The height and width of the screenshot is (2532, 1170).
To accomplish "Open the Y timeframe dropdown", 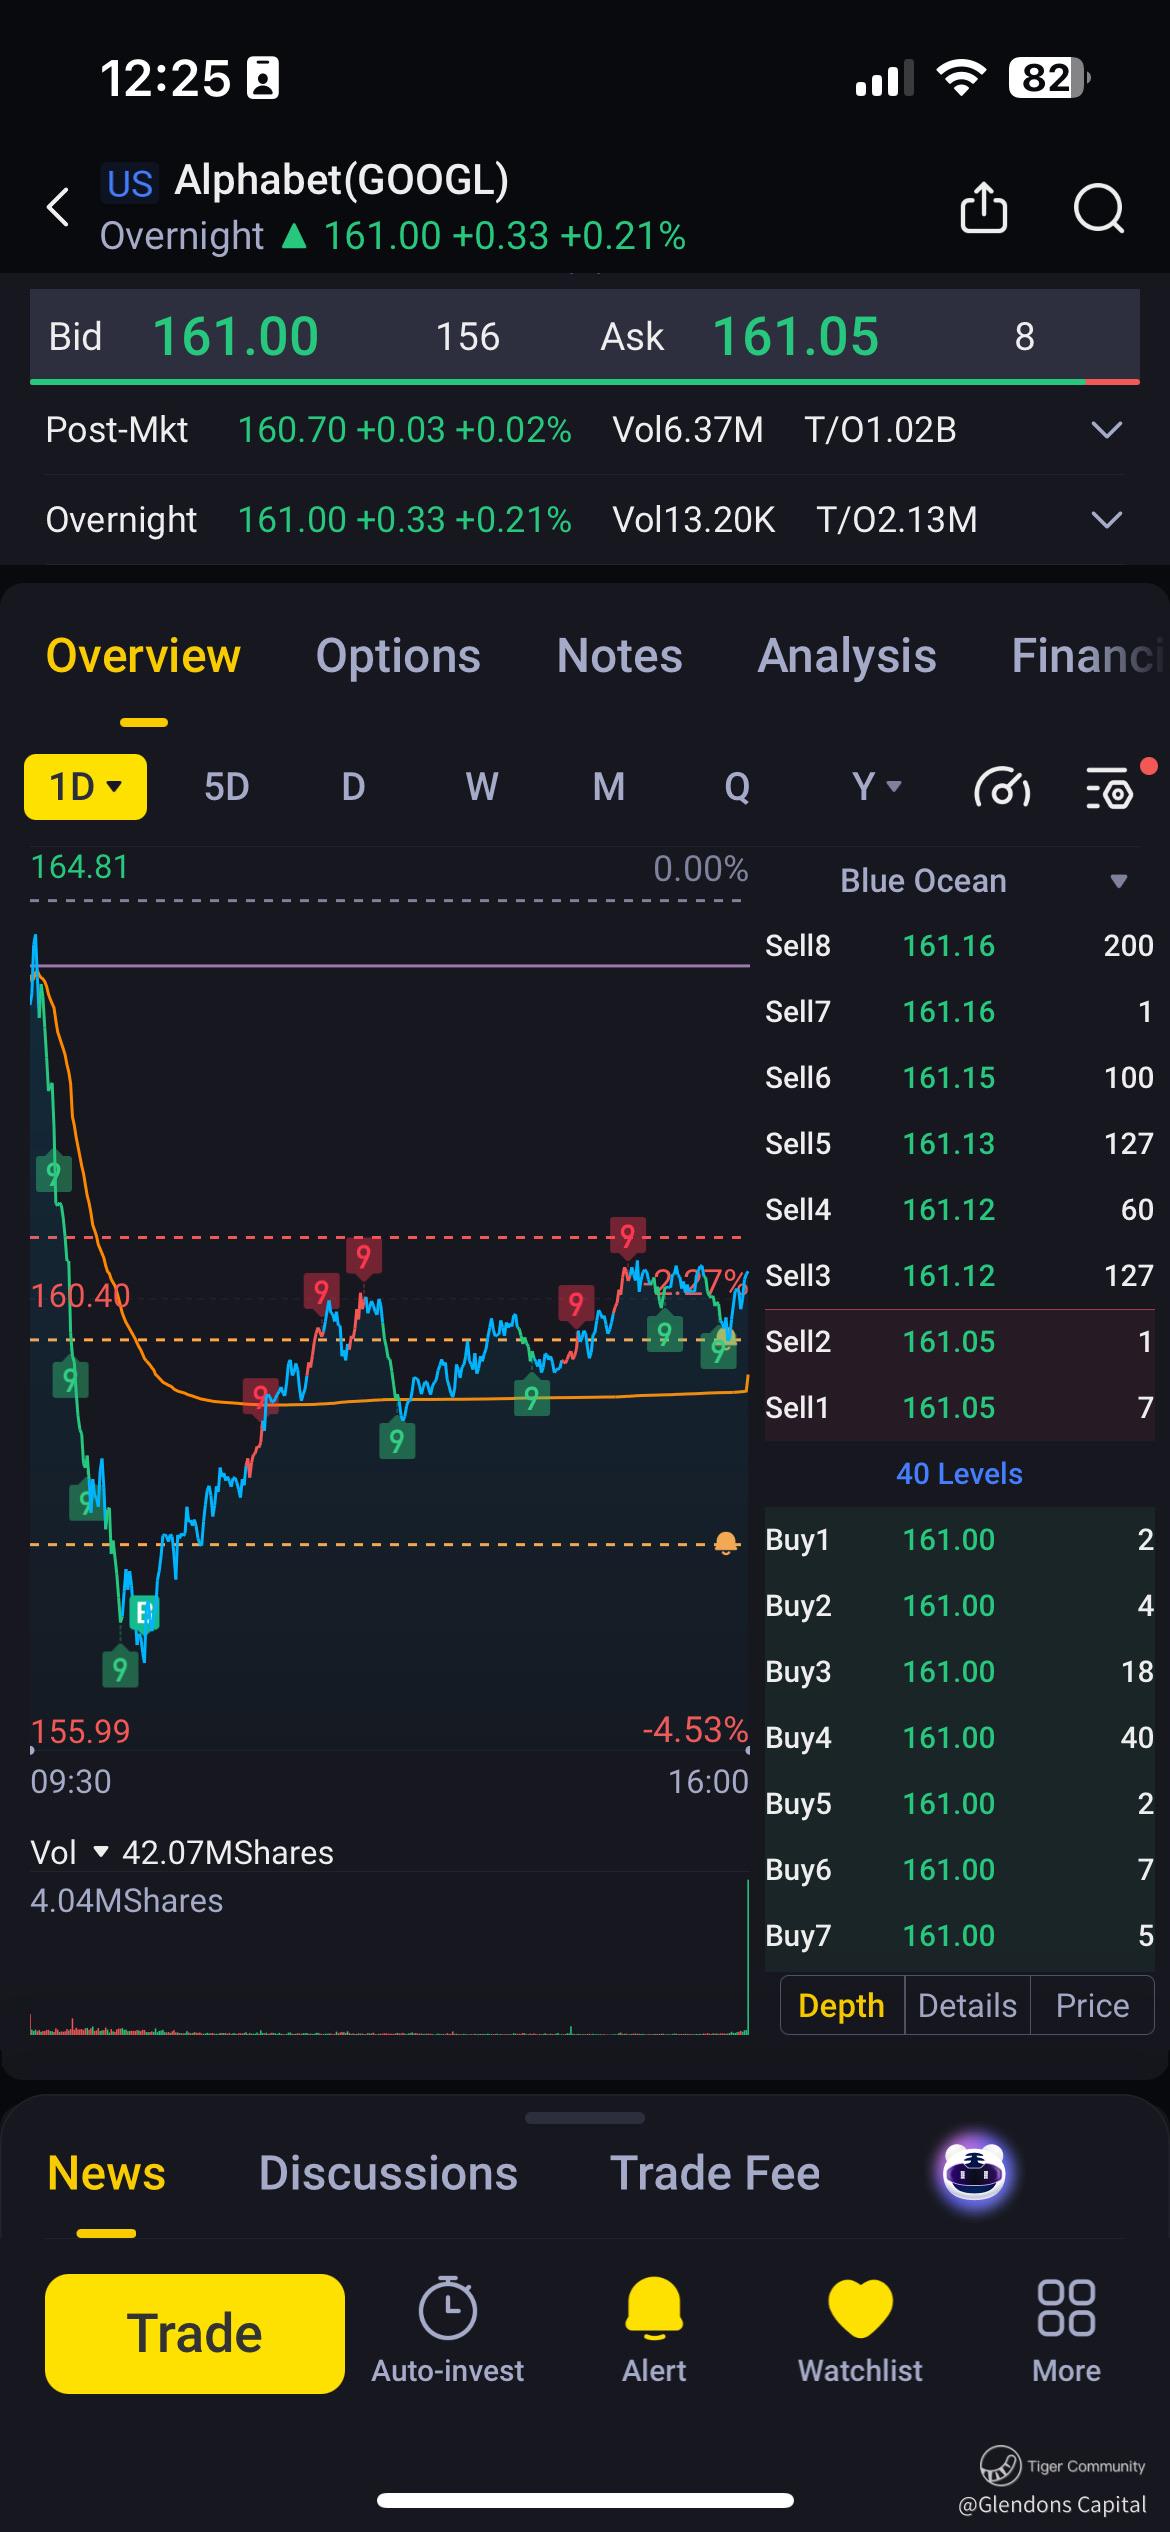I will coord(876,787).
